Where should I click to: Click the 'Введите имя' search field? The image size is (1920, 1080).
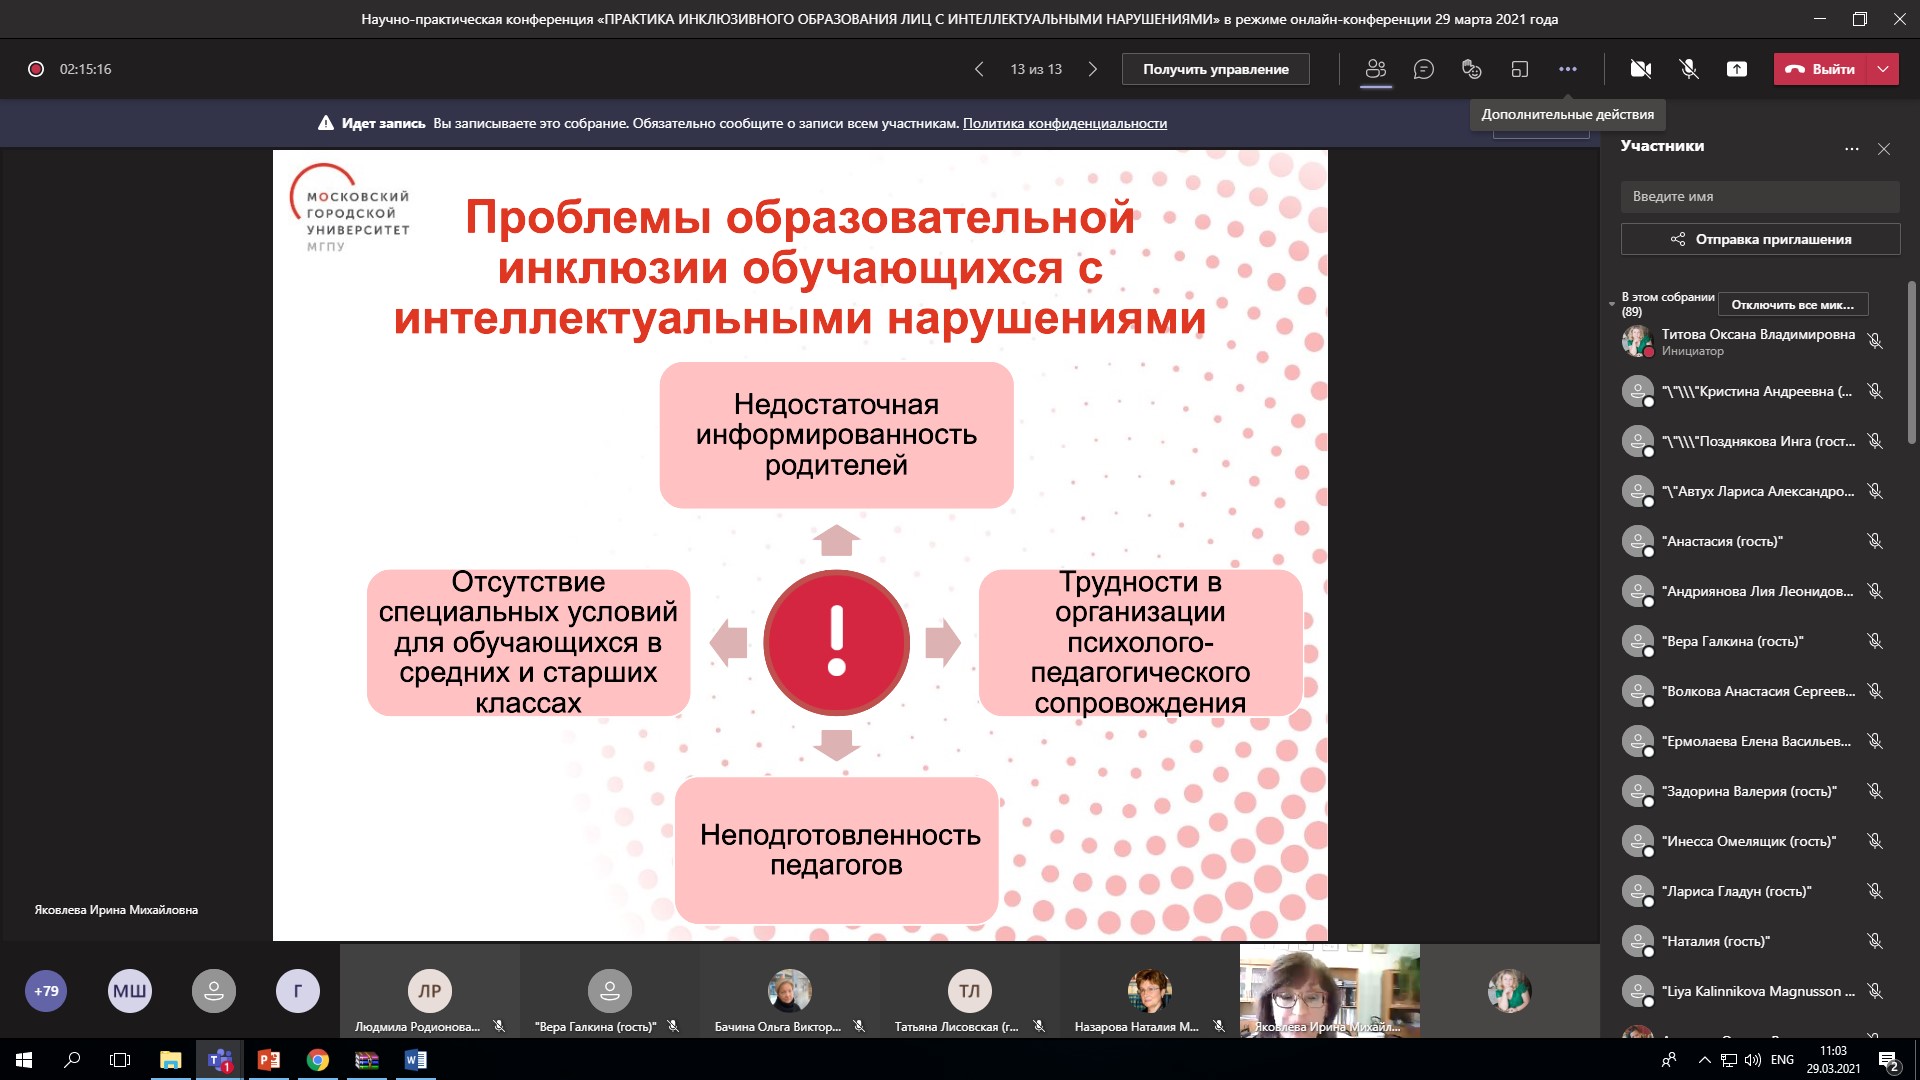click(x=1760, y=196)
